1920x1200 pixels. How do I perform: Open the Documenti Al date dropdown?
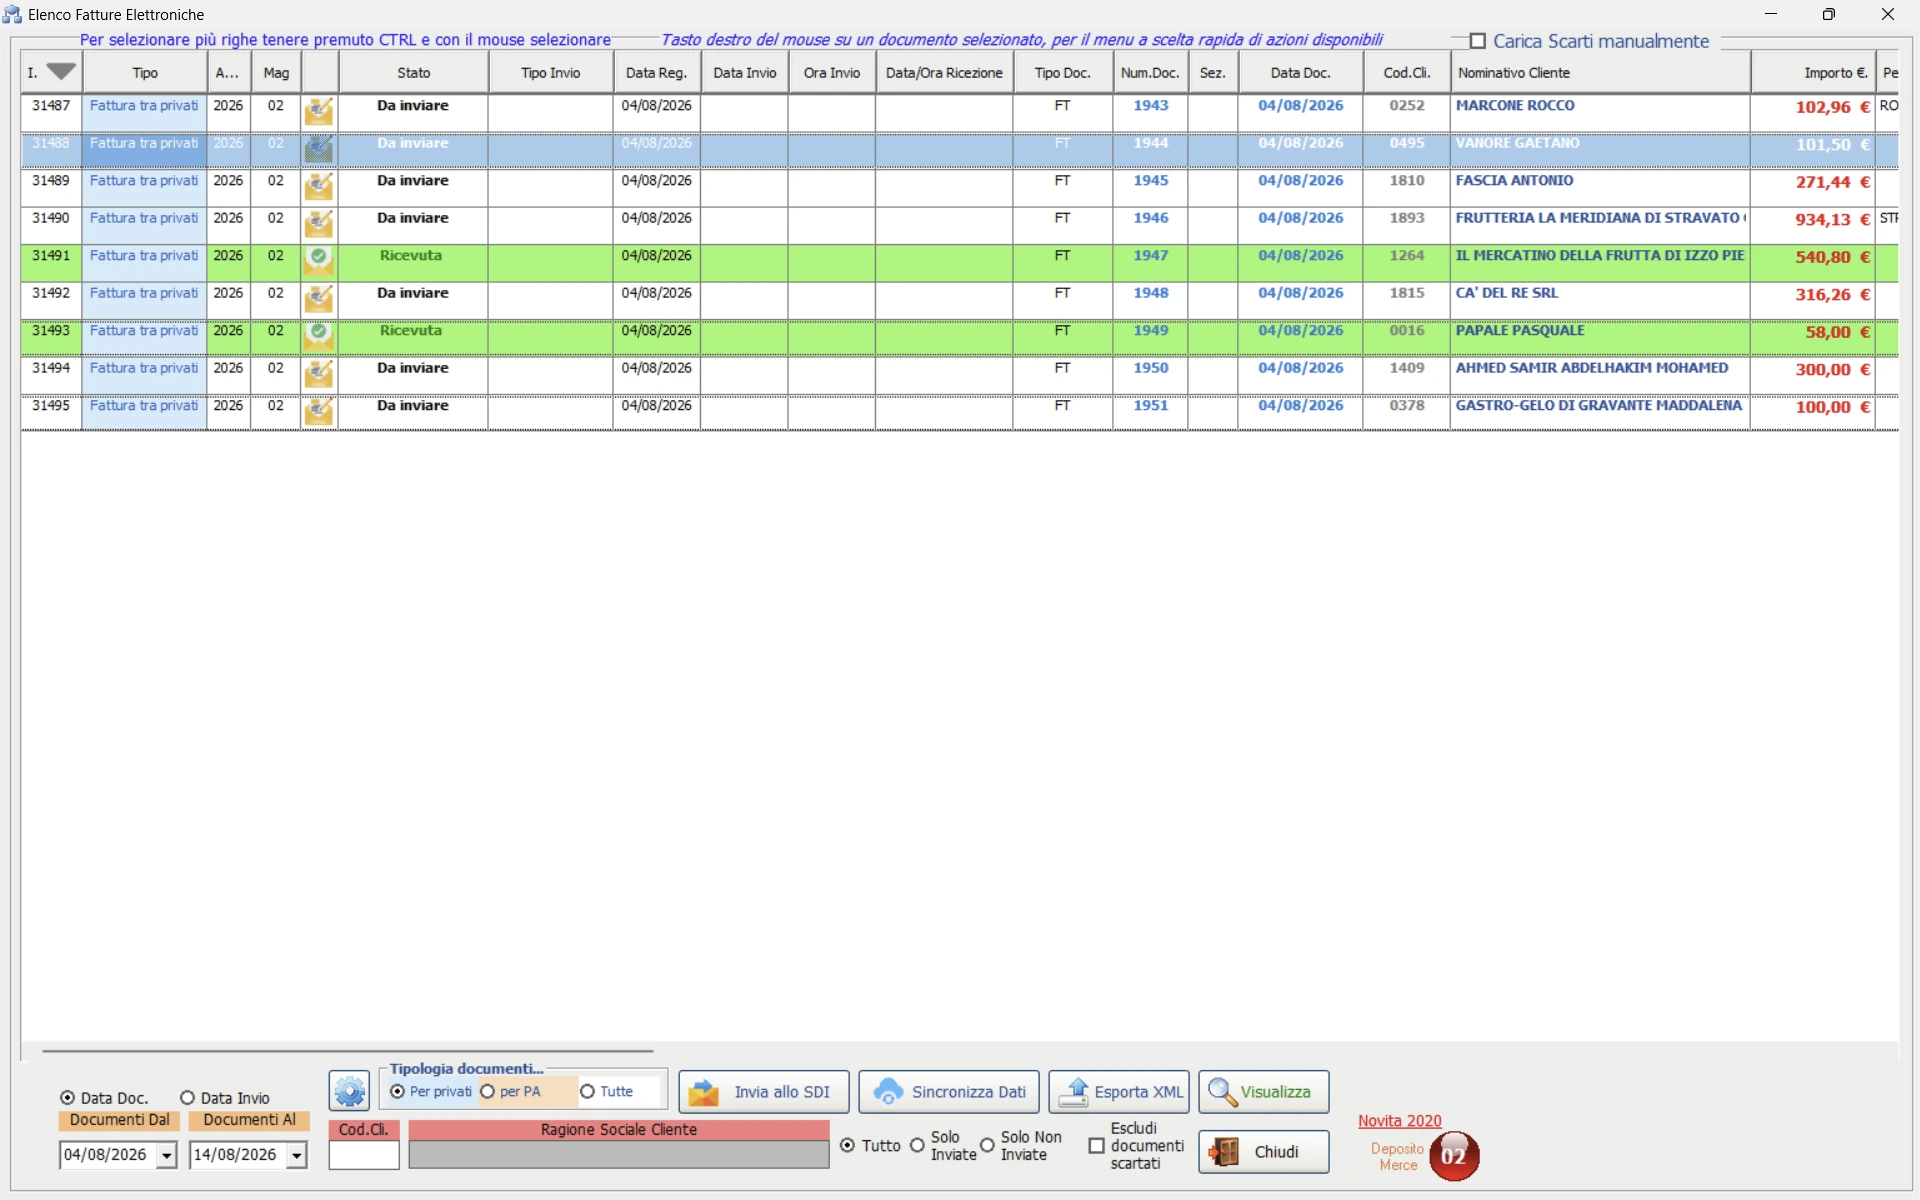tap(296, 1155)
